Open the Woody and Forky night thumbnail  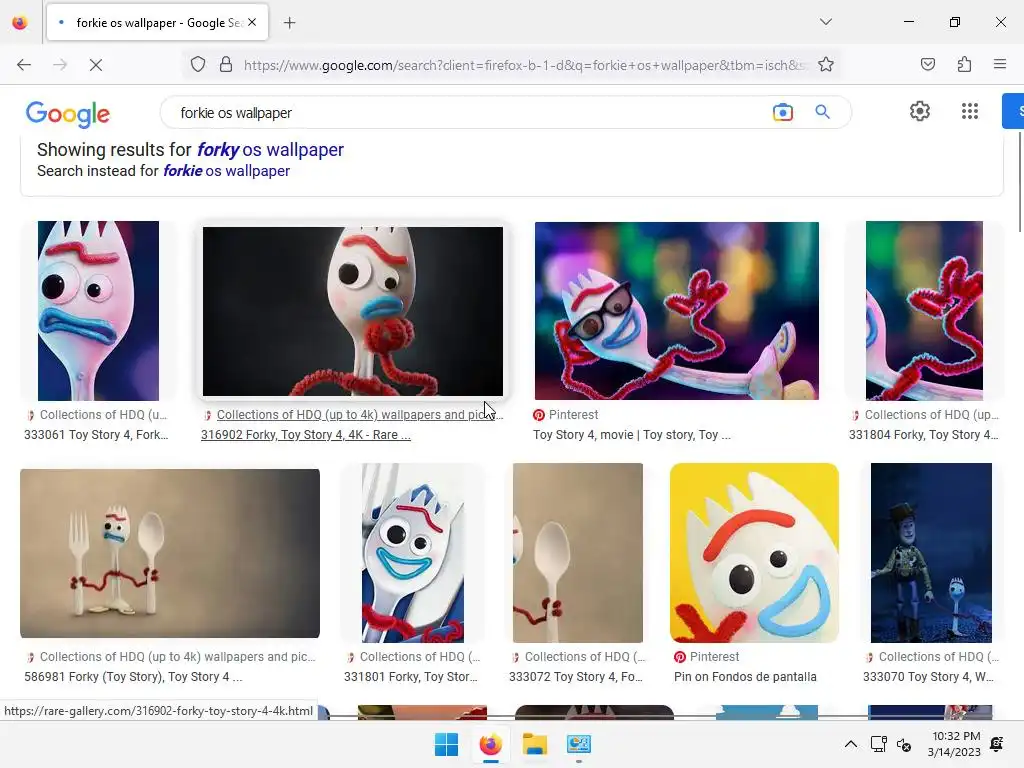(x=931, y=553)
